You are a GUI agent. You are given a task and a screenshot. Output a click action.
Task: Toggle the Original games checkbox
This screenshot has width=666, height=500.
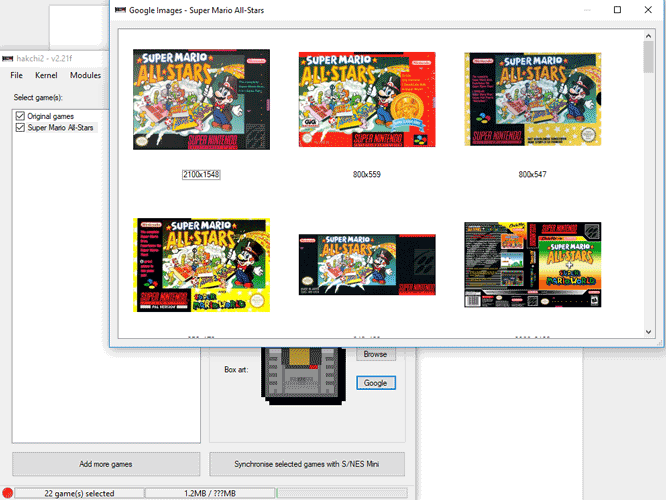pyautogui.click(x=20, y=116)
